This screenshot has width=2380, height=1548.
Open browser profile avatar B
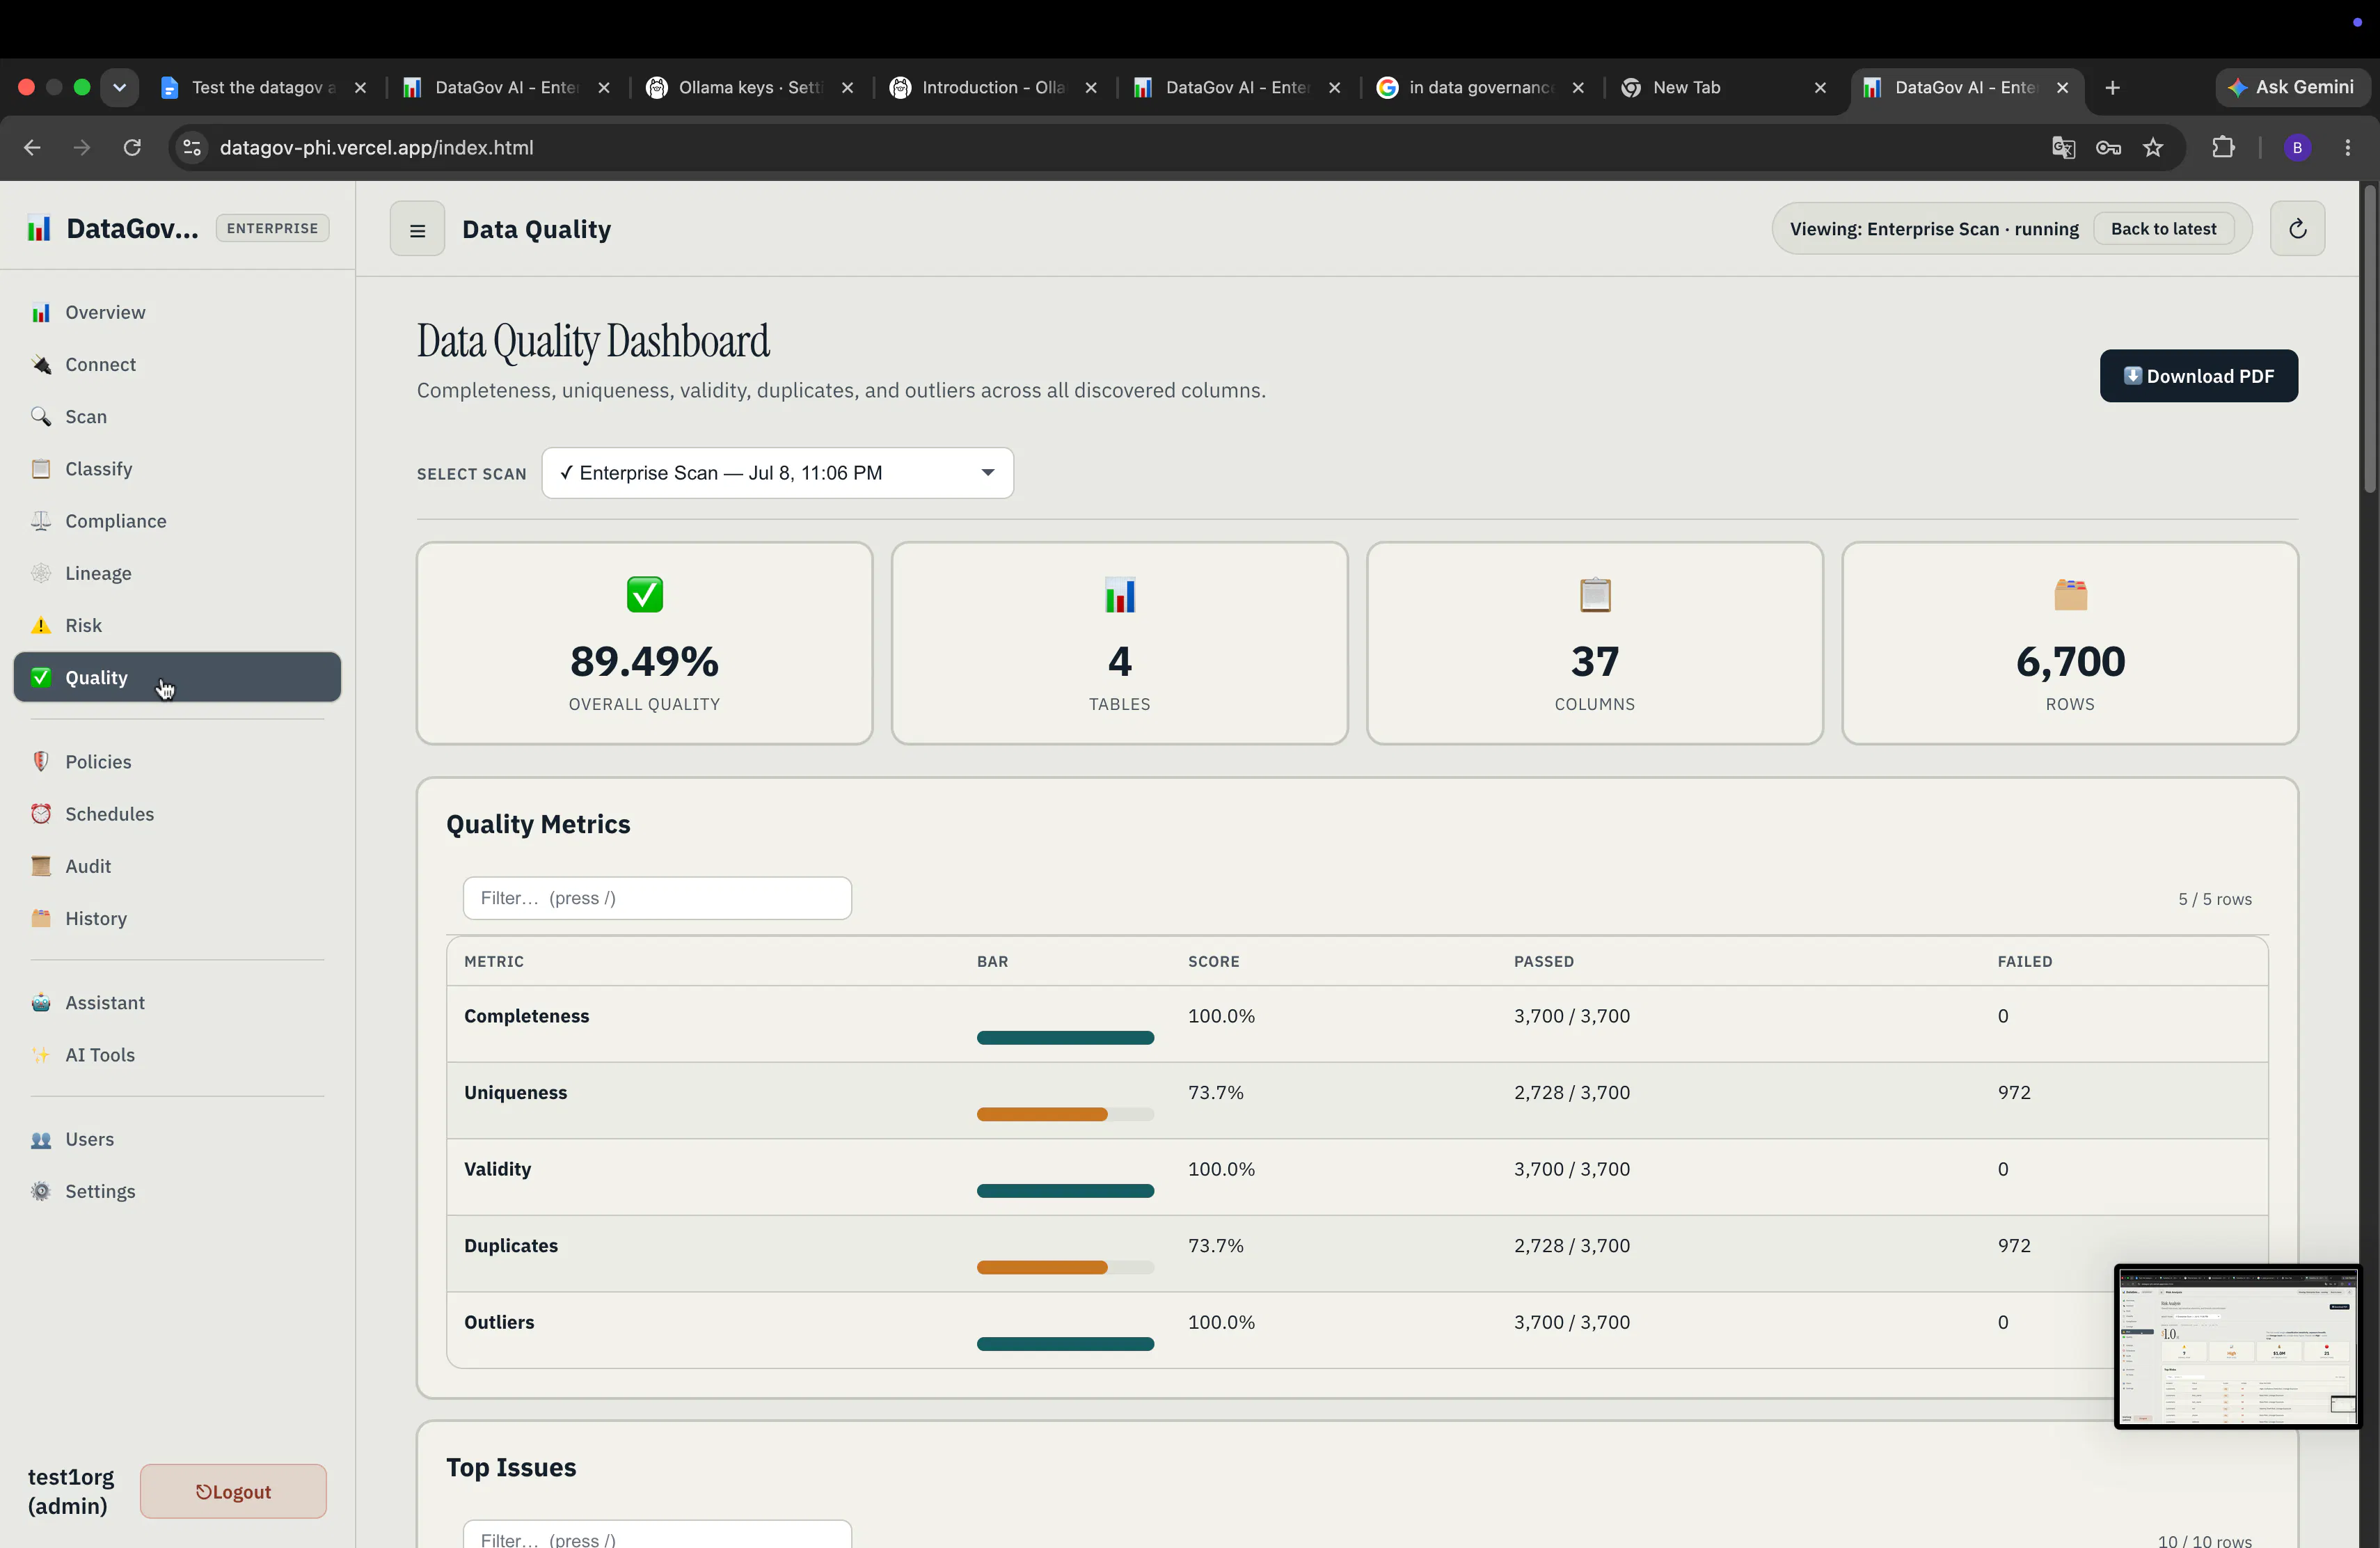tap(2297, 148)
